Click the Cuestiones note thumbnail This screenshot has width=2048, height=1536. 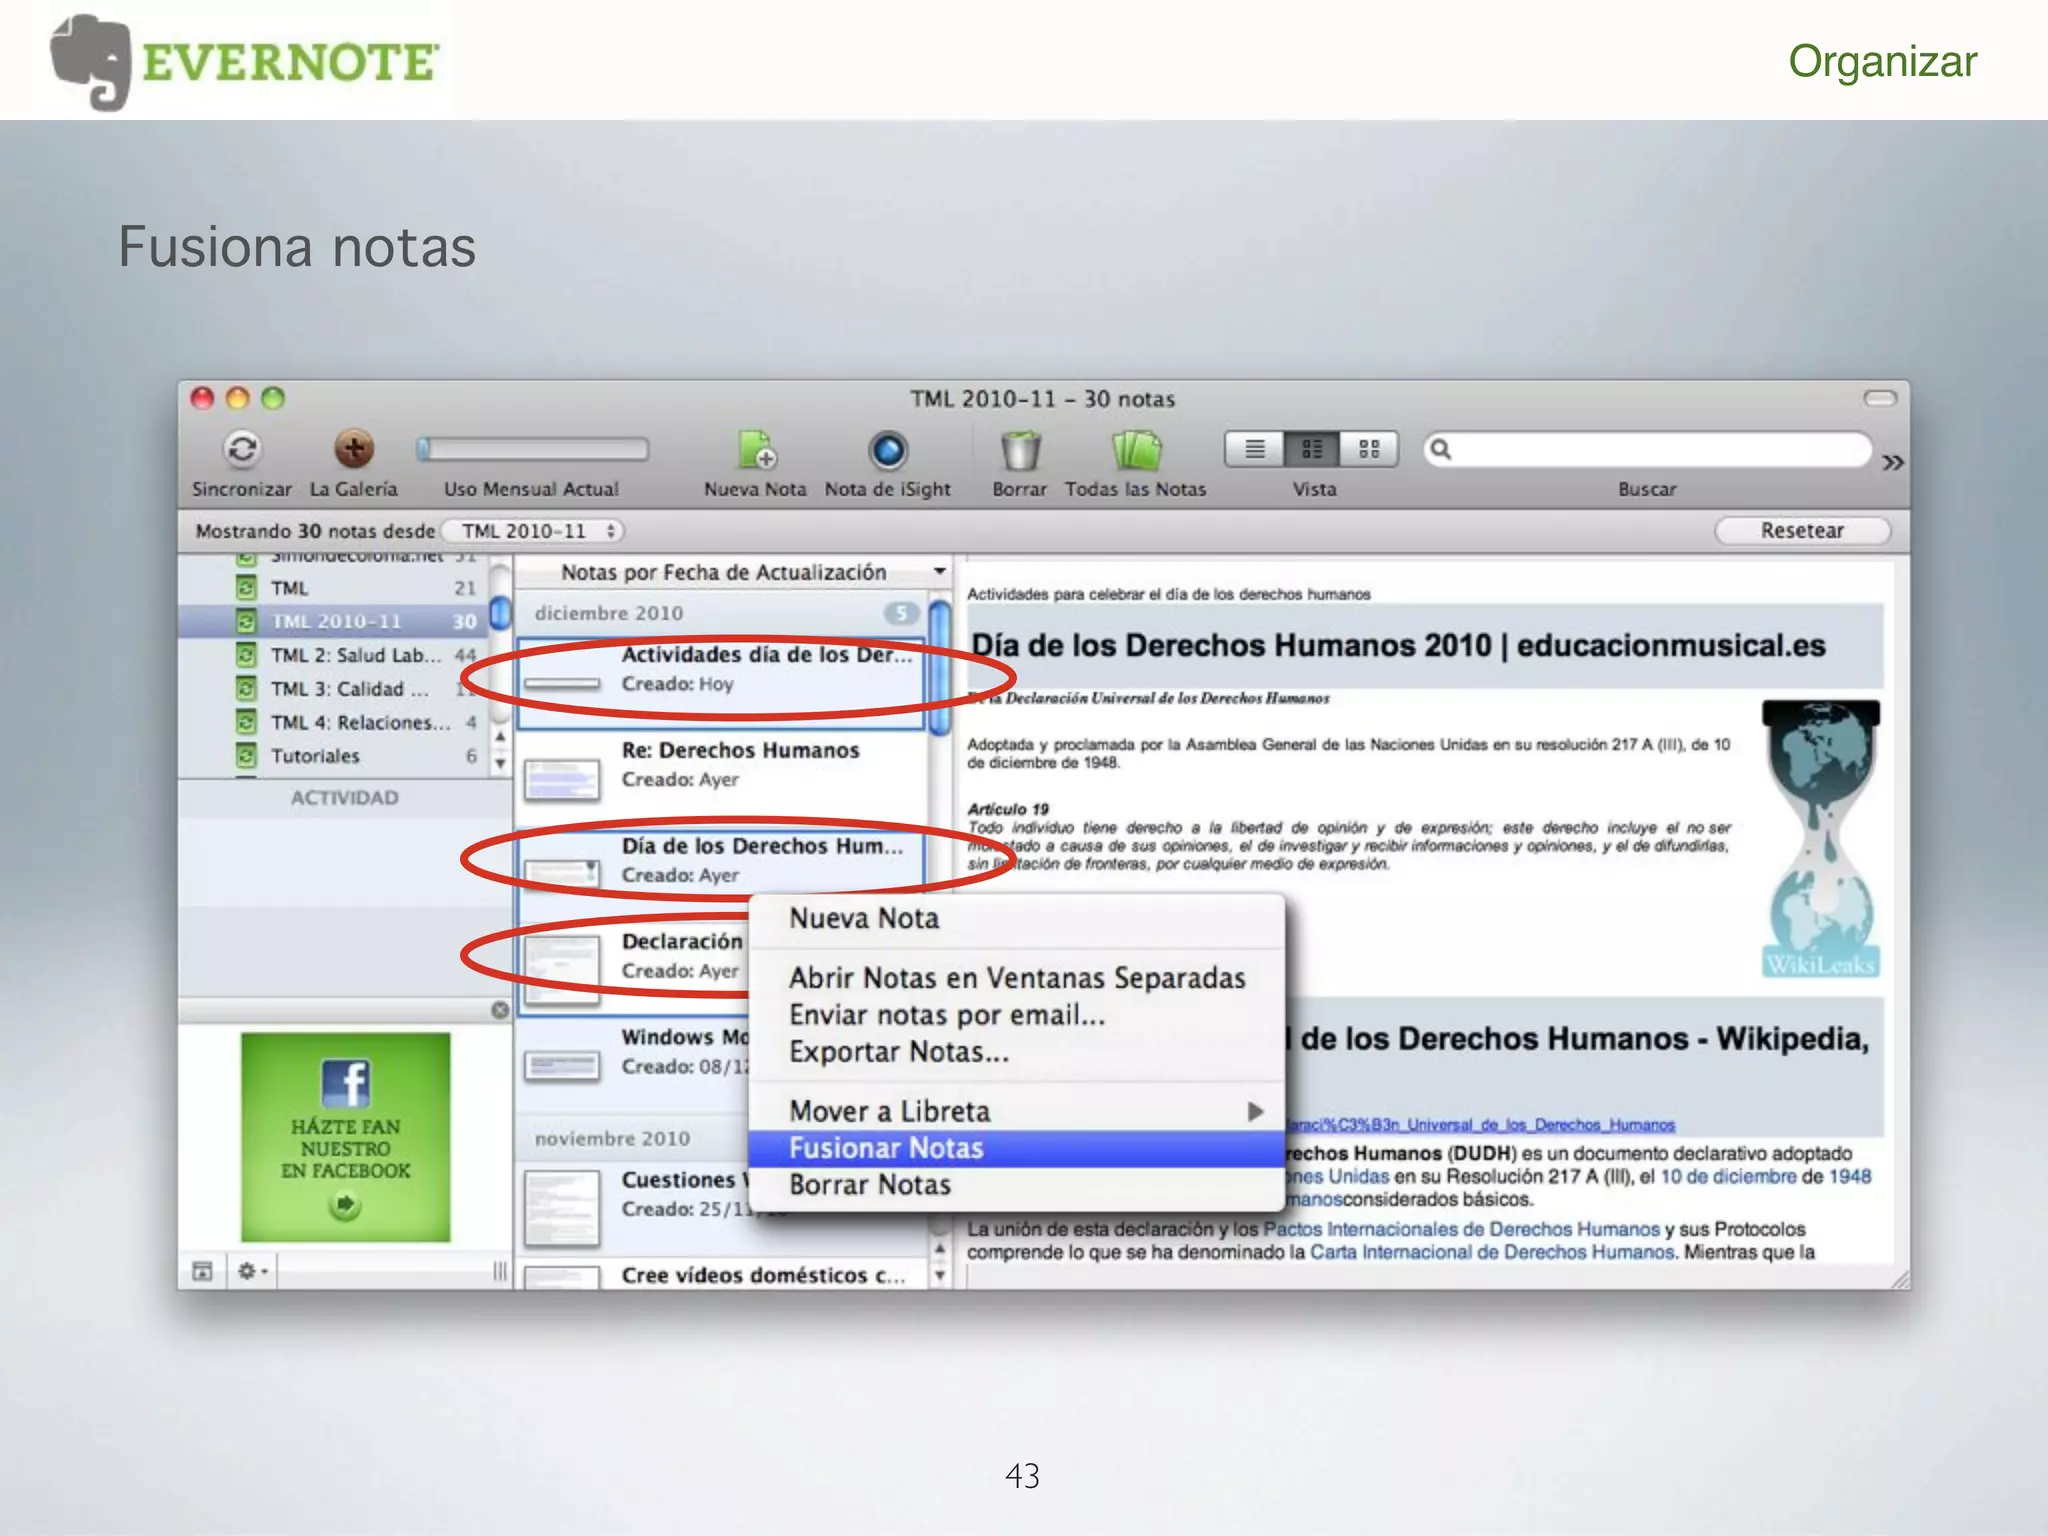click(x=562, y=1209)
